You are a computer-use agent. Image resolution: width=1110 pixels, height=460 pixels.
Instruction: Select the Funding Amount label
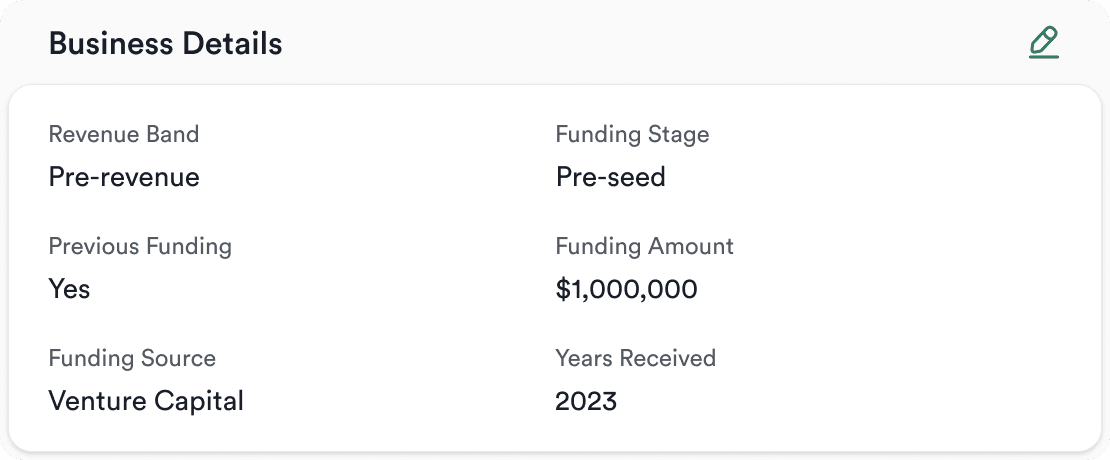pyautogui.click(x=644, y=246)
